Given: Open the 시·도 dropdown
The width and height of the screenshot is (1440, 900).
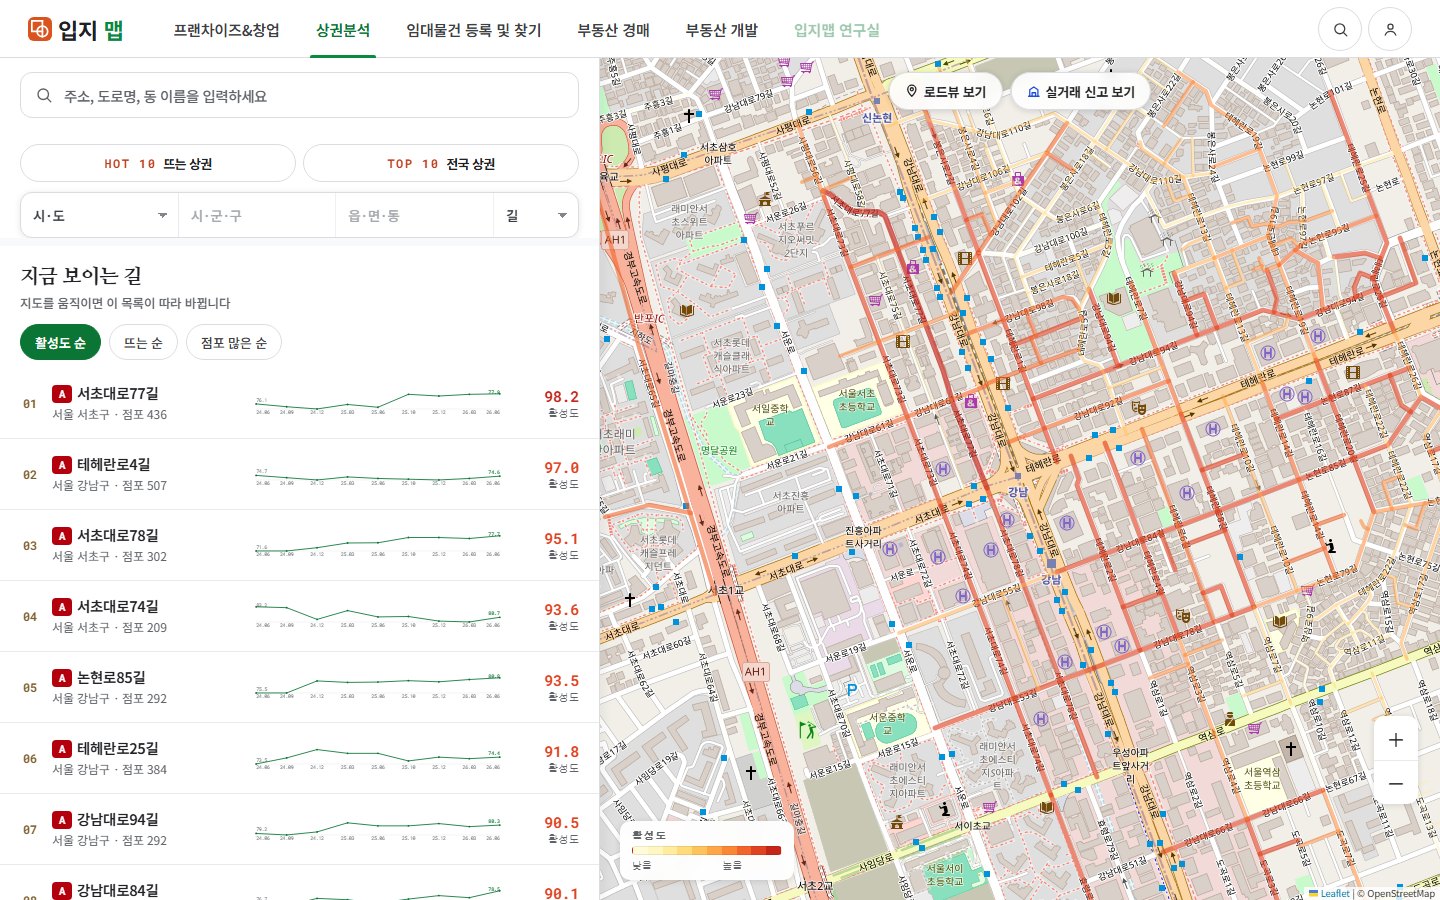Looking at the screenshot, I should (99, 215).
